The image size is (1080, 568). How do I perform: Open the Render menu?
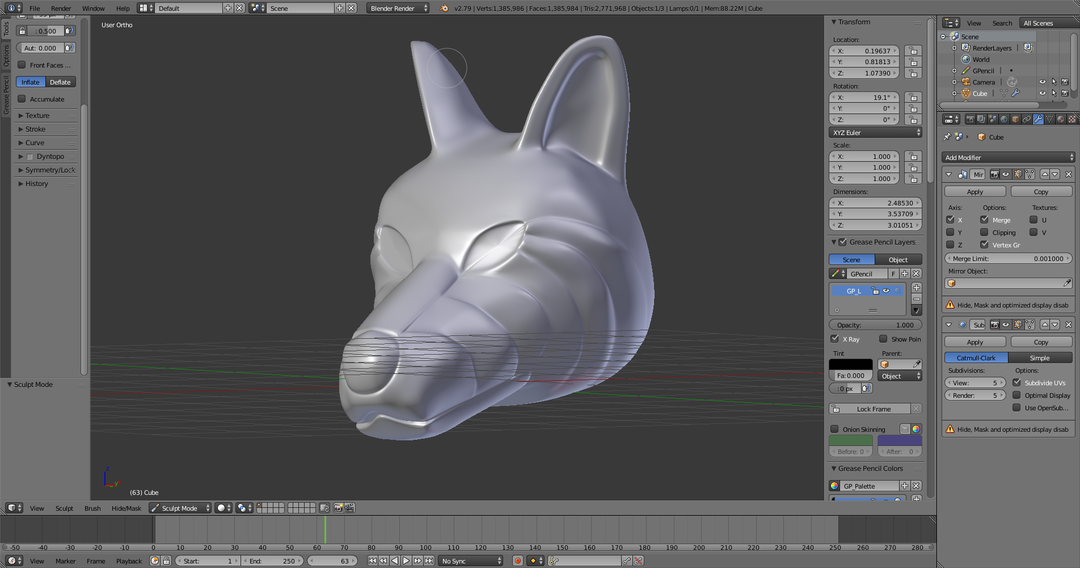pos(61,8)
